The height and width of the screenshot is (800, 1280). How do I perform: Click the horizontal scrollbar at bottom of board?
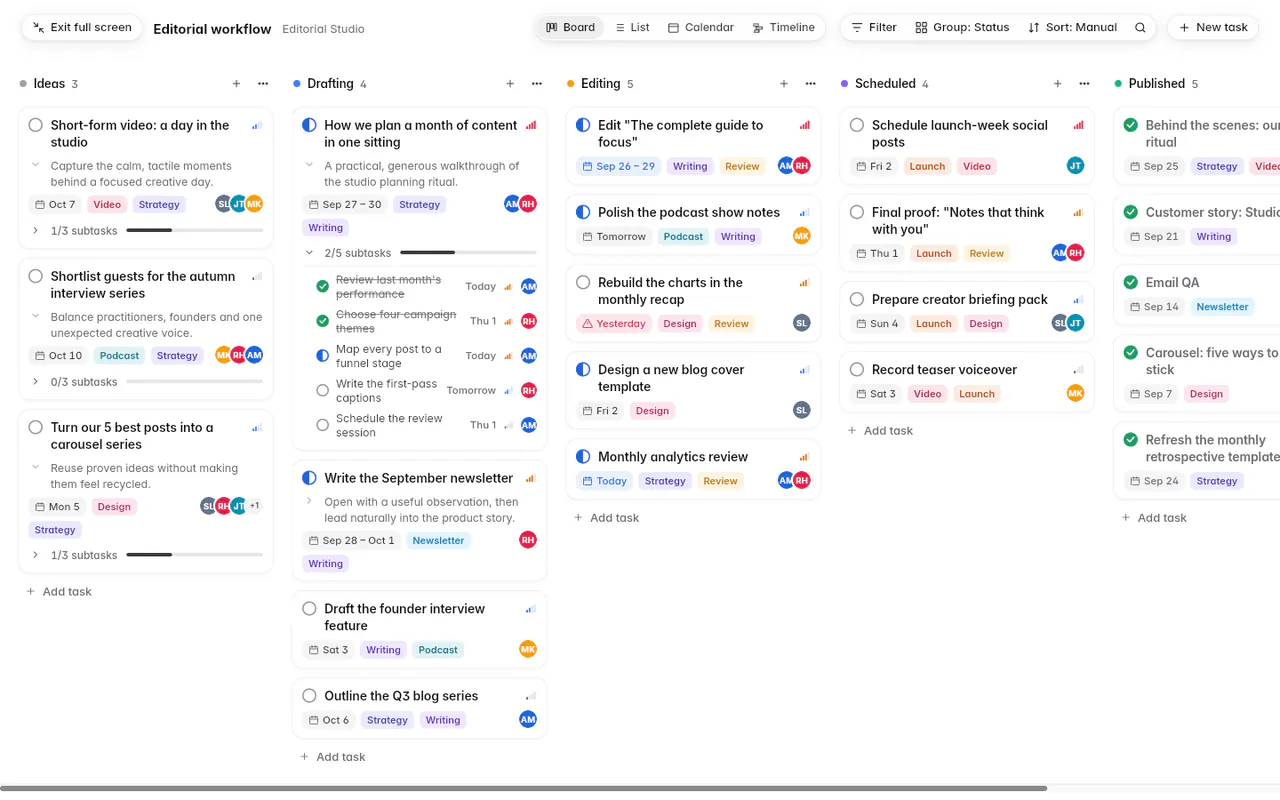[523, 788]
